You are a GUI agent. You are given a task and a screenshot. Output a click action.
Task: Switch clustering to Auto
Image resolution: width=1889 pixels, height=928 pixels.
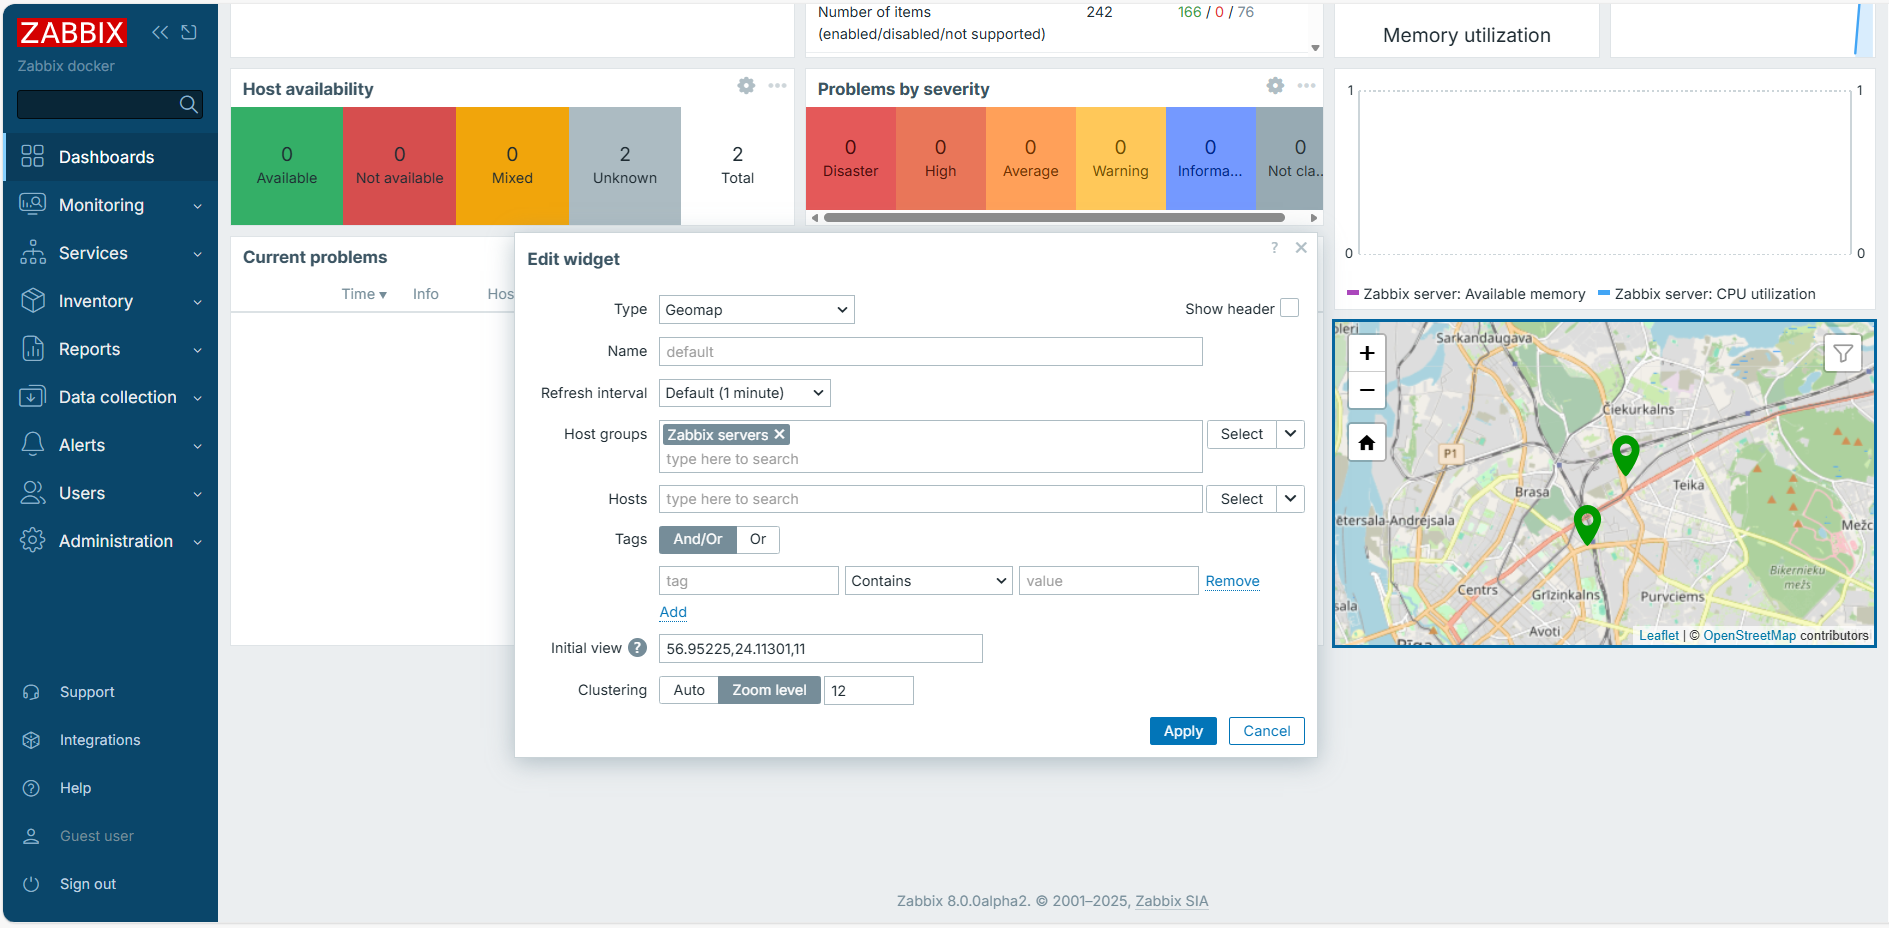tap(688, 690)
